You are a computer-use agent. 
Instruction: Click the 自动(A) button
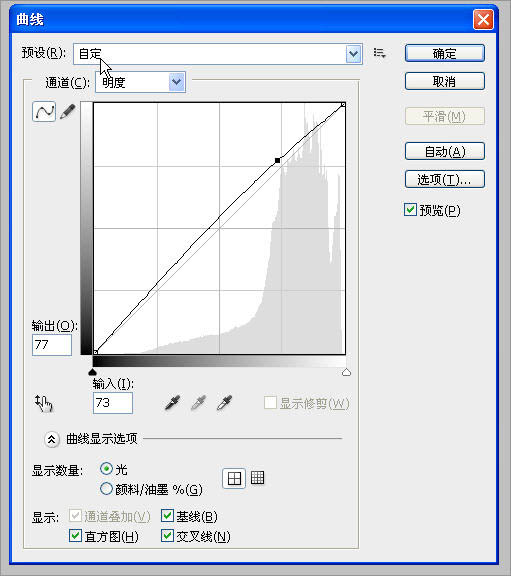445,151
